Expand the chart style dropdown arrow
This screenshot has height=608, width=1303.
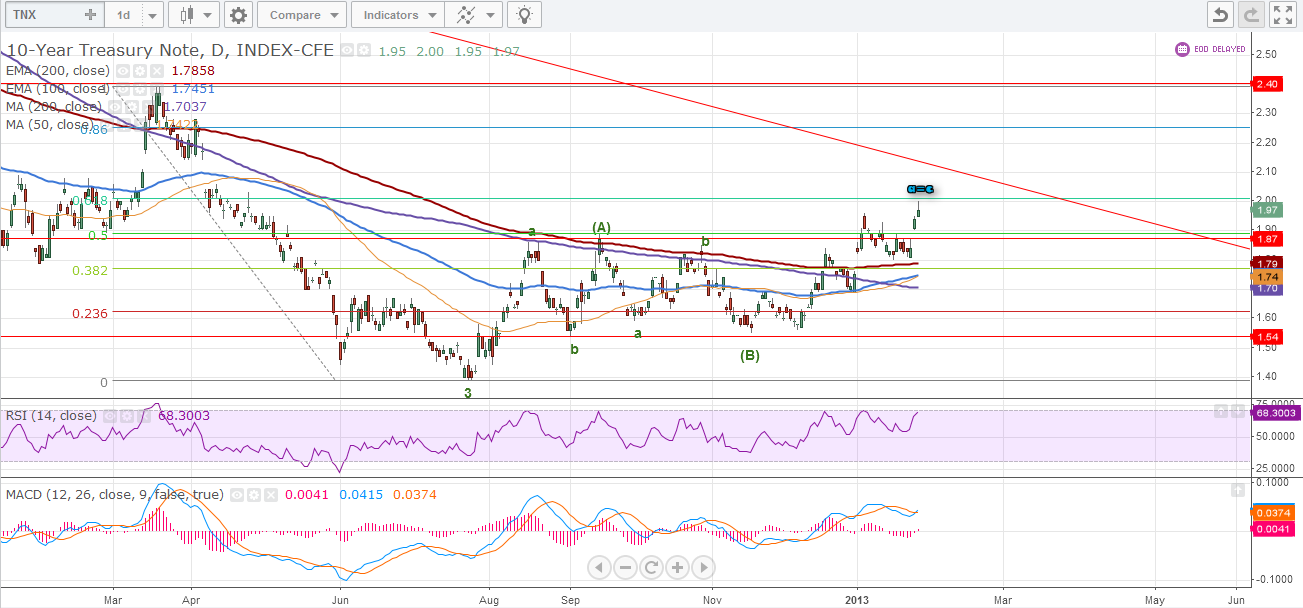209,15
